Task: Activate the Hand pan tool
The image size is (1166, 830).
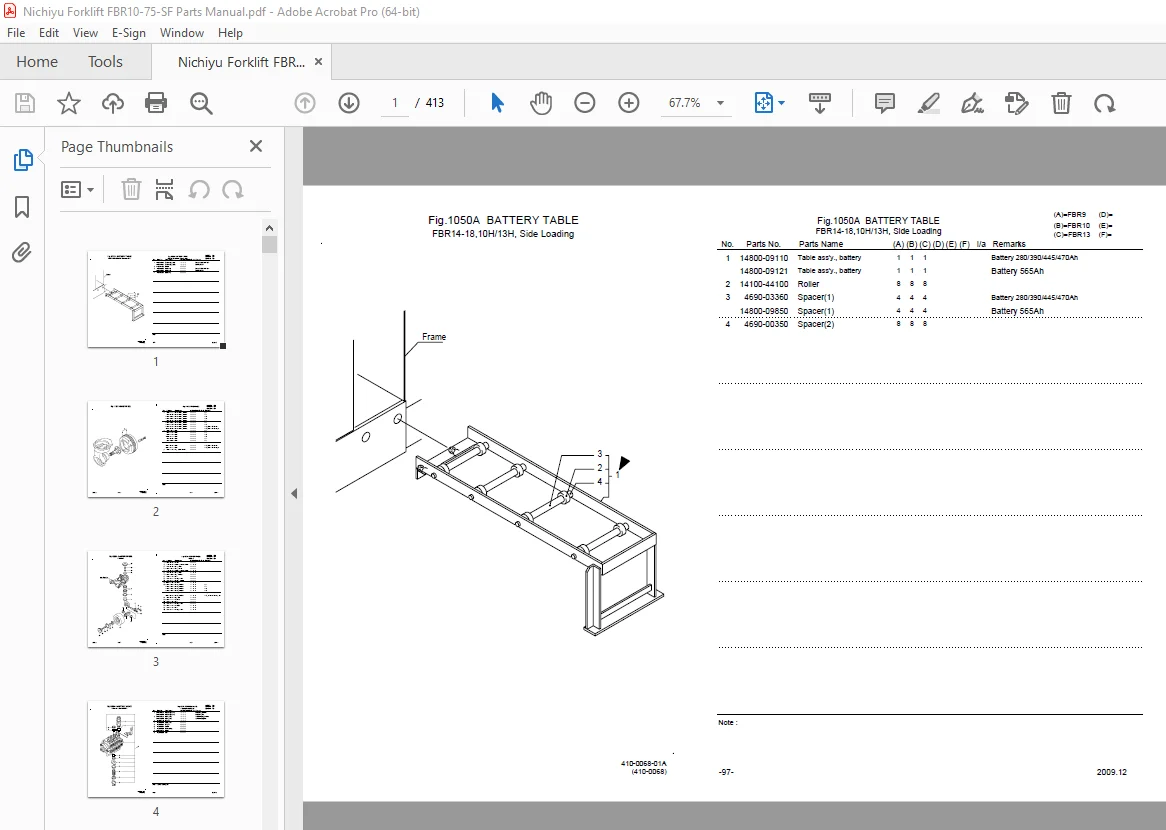Action: 541,103
